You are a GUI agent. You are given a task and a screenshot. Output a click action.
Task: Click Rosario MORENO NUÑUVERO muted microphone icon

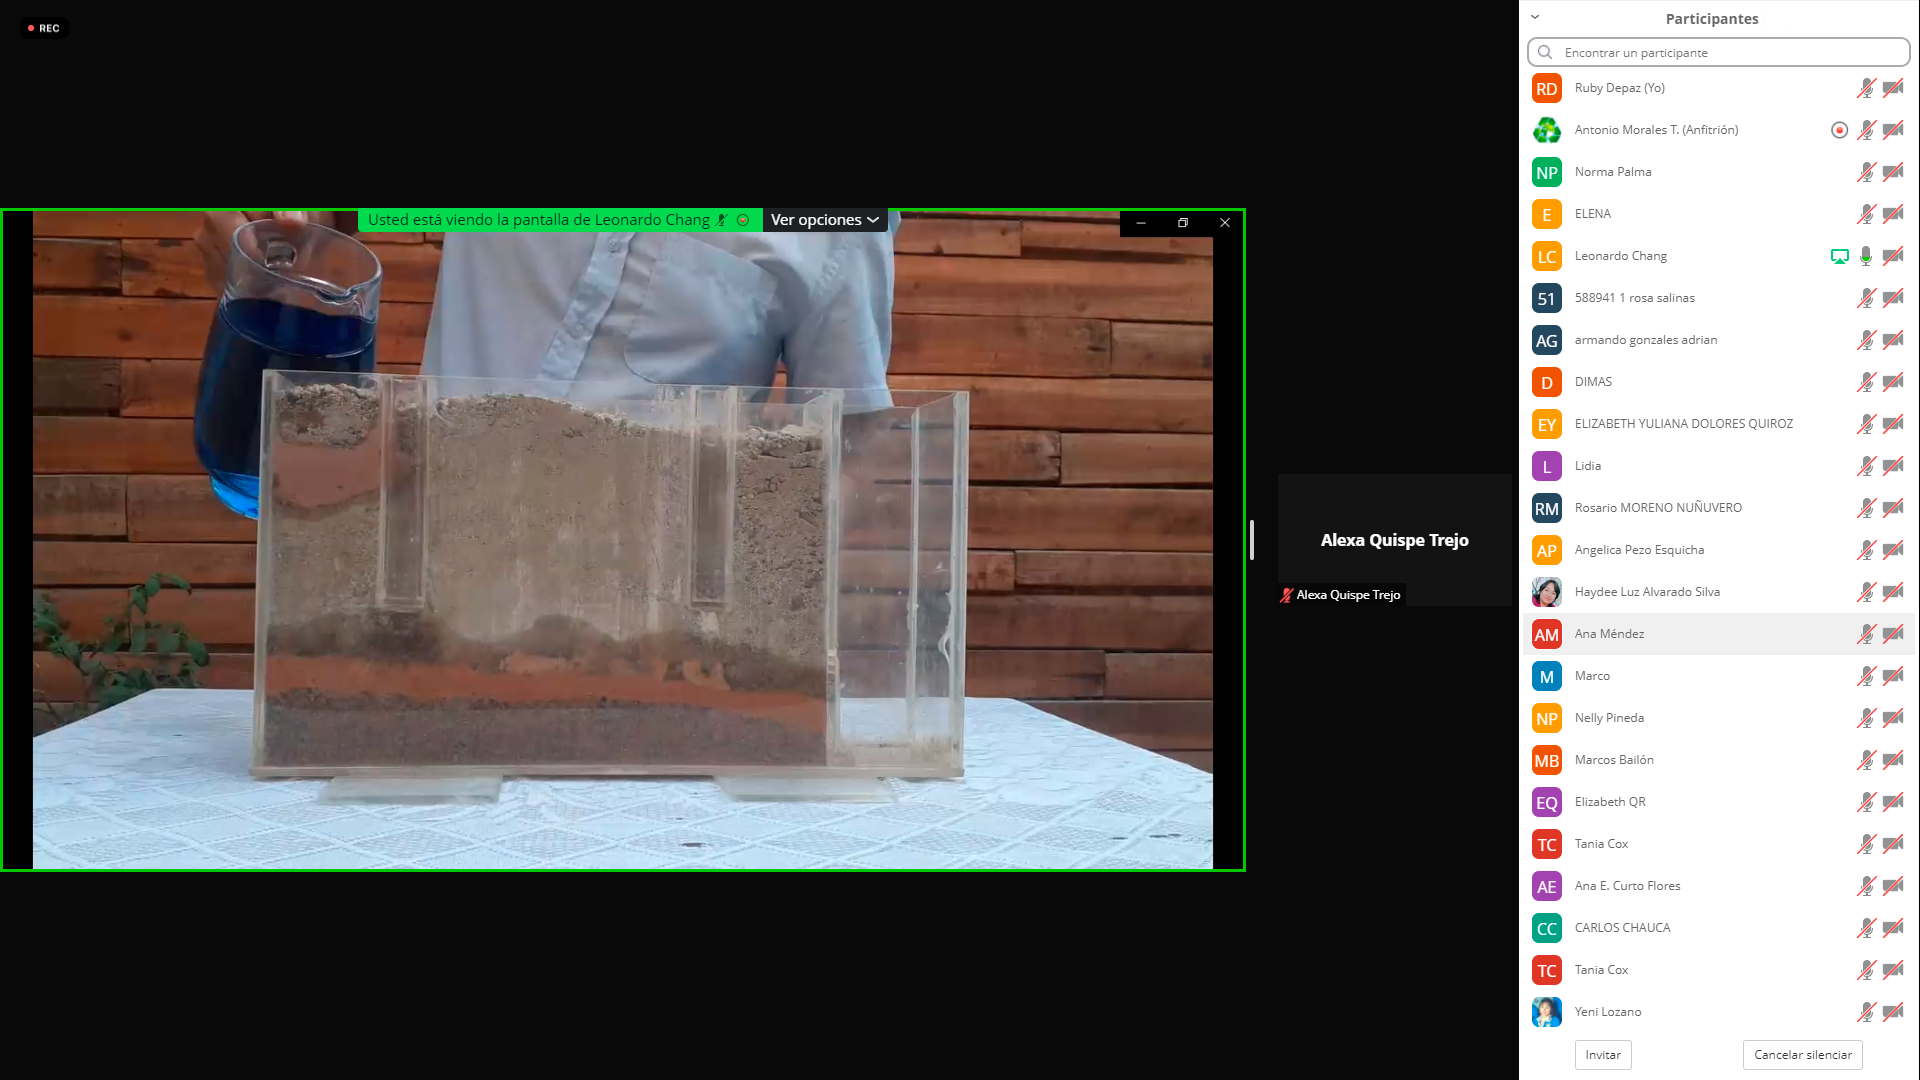pyautogui.click(x=1866, y=508)
